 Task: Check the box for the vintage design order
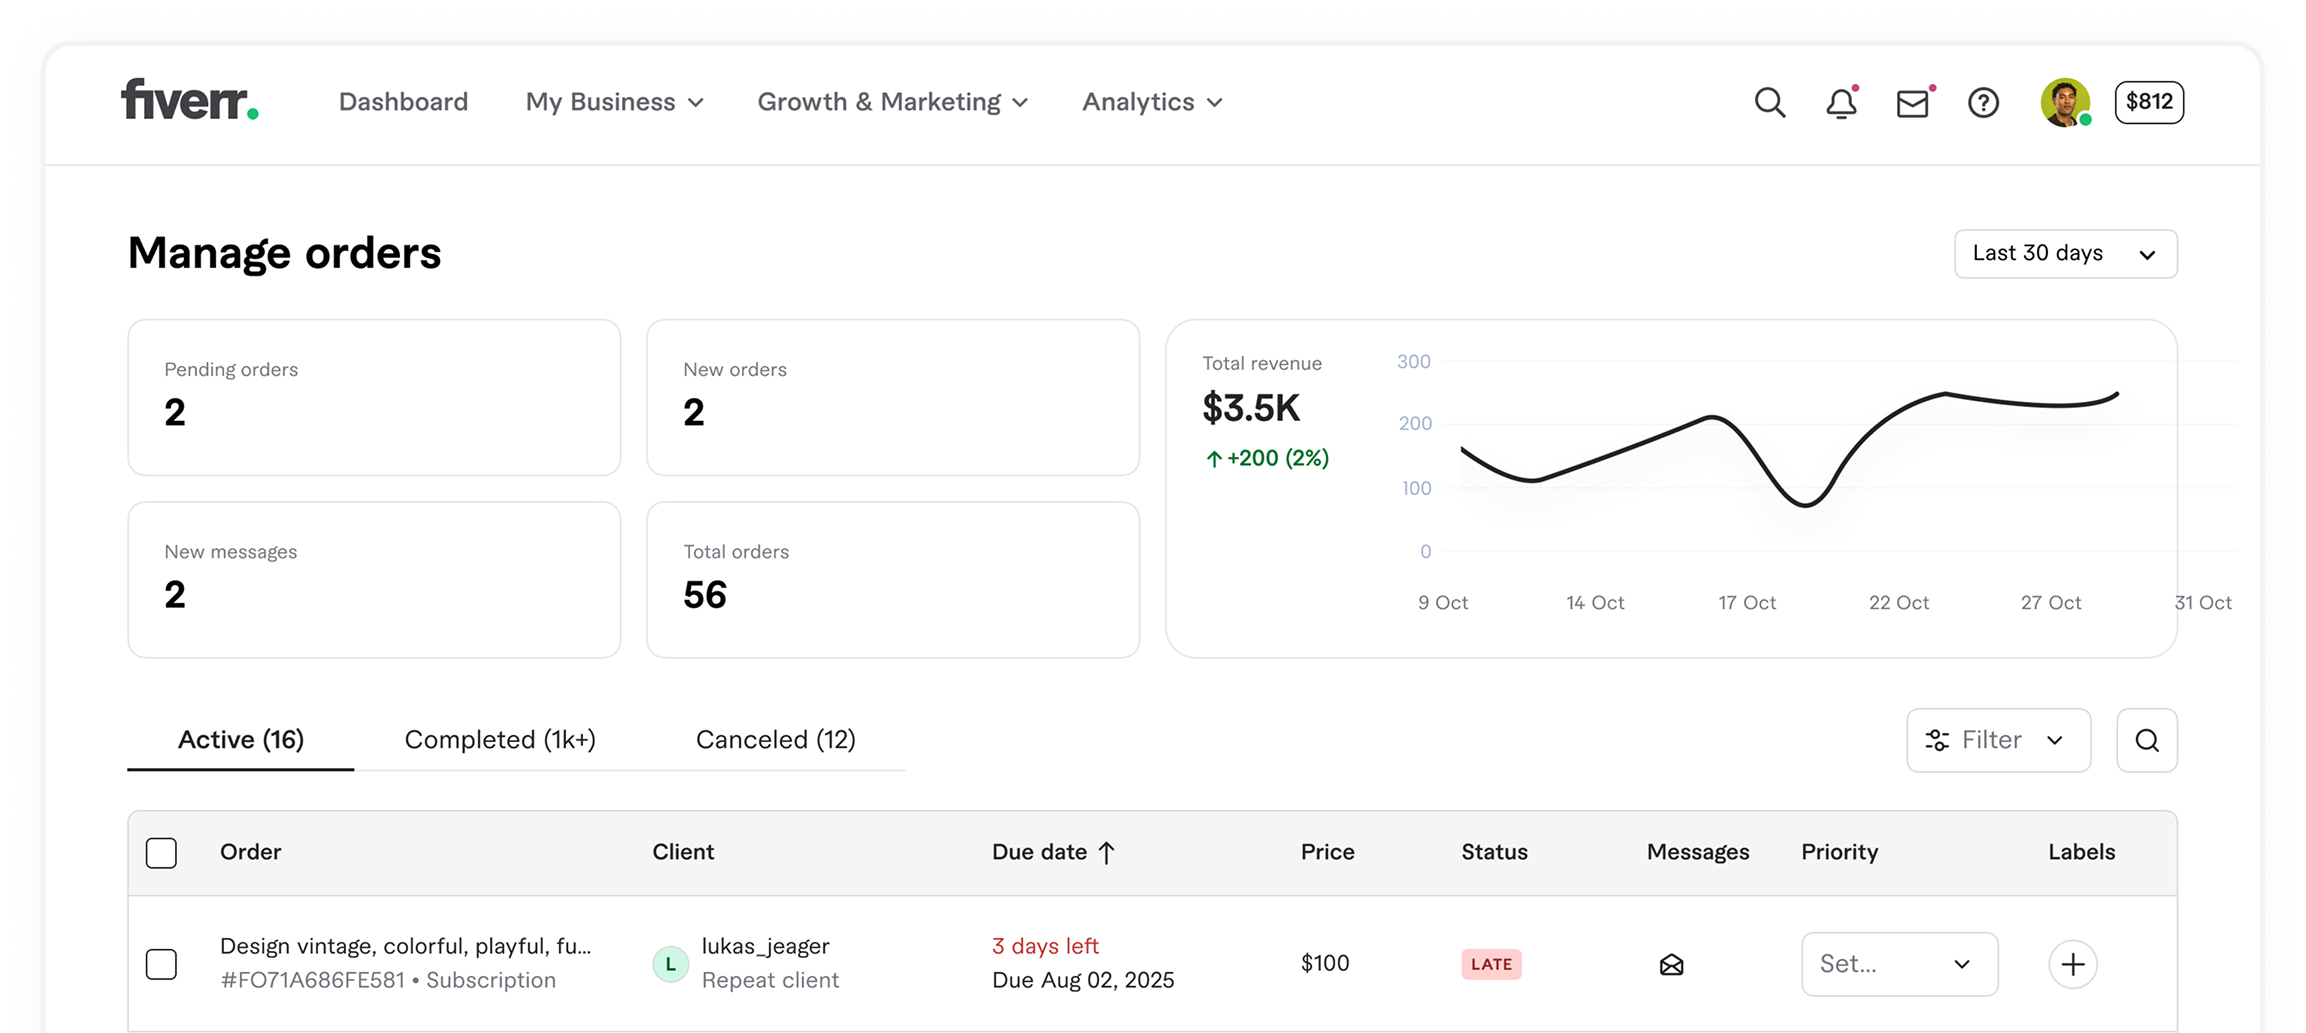pyautogui.click(x=161, y=964)
